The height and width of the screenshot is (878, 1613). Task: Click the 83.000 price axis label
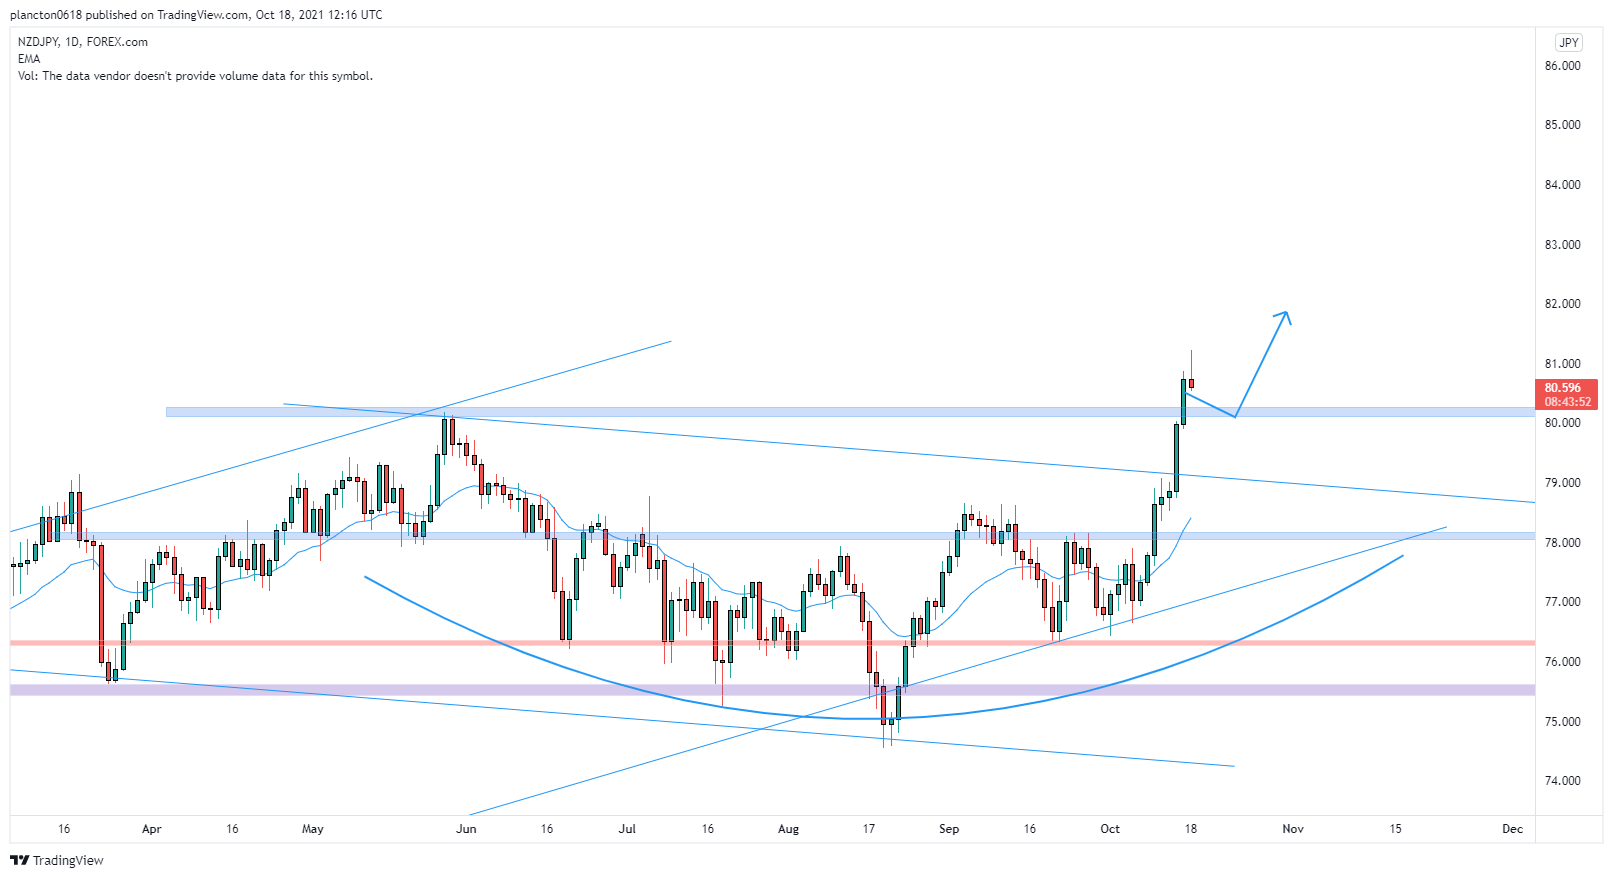pyautogui.click(x=1563, y=245)
